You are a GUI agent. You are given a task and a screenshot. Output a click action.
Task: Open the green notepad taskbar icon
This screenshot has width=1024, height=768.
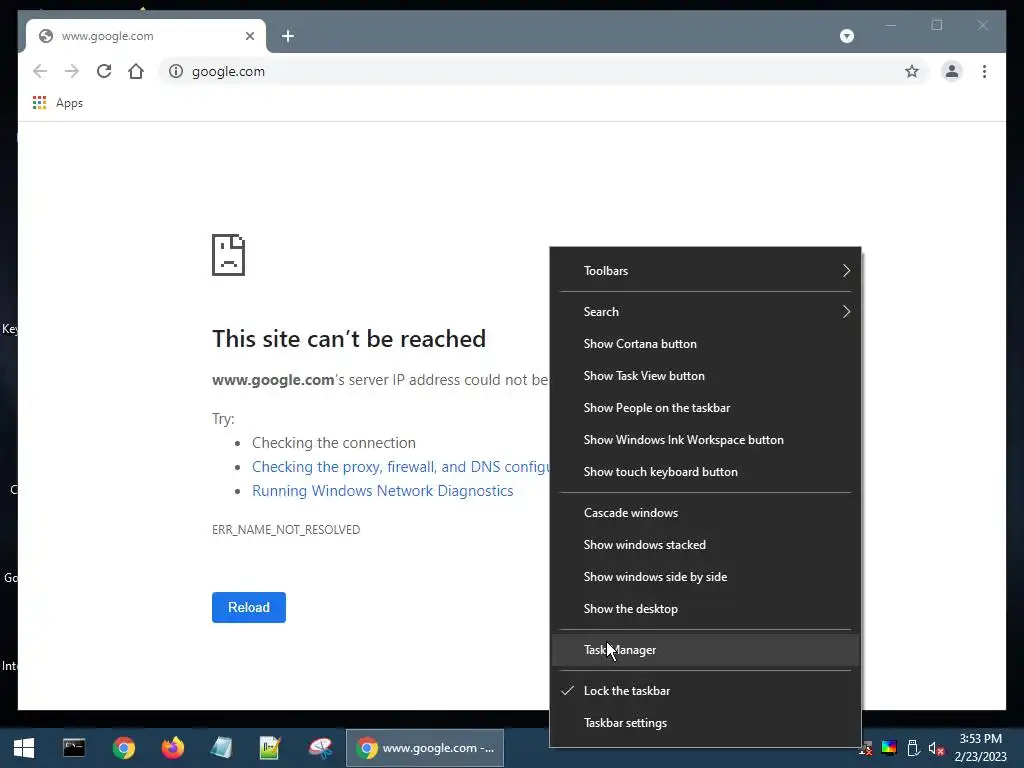point(270,748)
